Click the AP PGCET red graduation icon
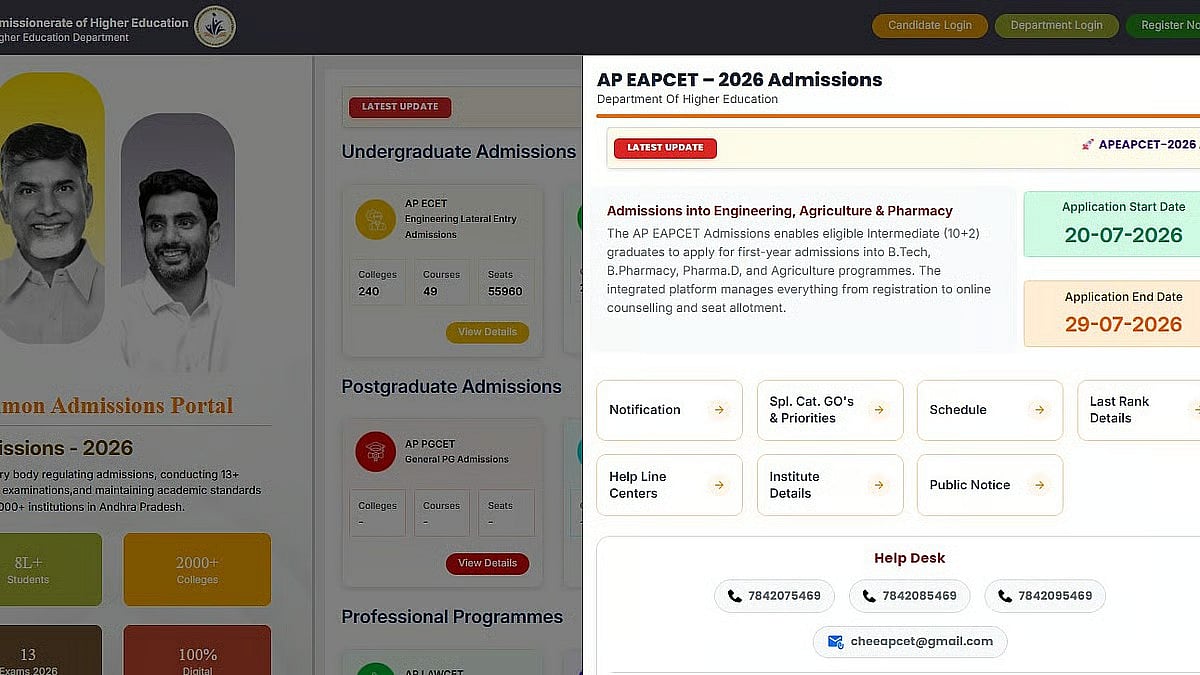Viewport: 1200px width, 675px height. pos(376,451)
